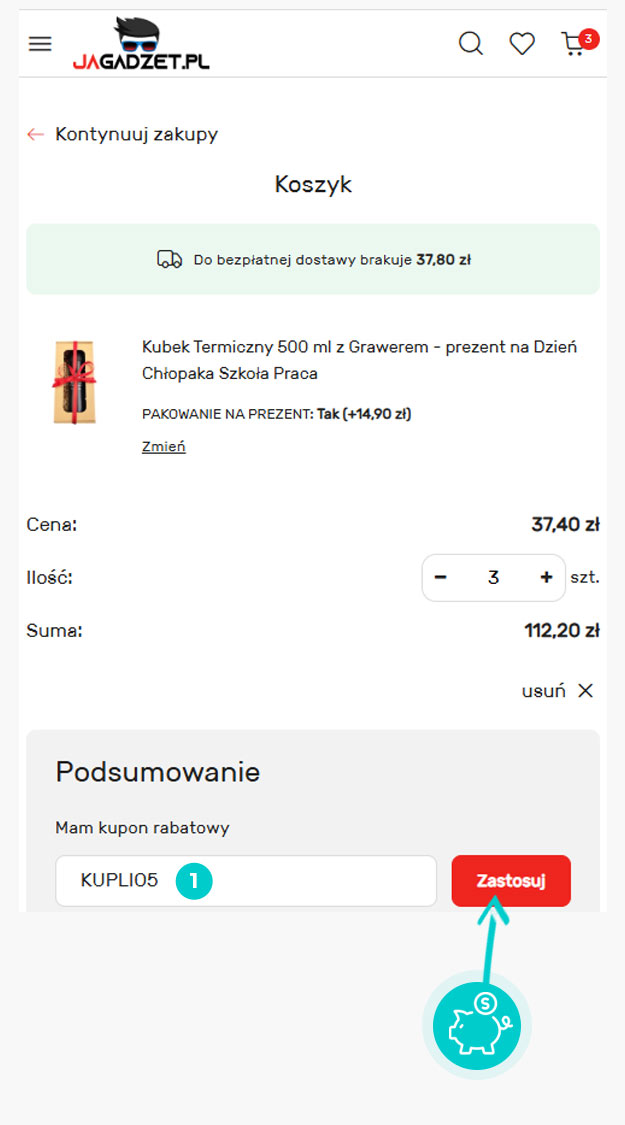The height and width of the screenshot is (1125, 625).
Task: Click the X icon to remove the product
Action: pyautogui.click(x=586, y=691)
